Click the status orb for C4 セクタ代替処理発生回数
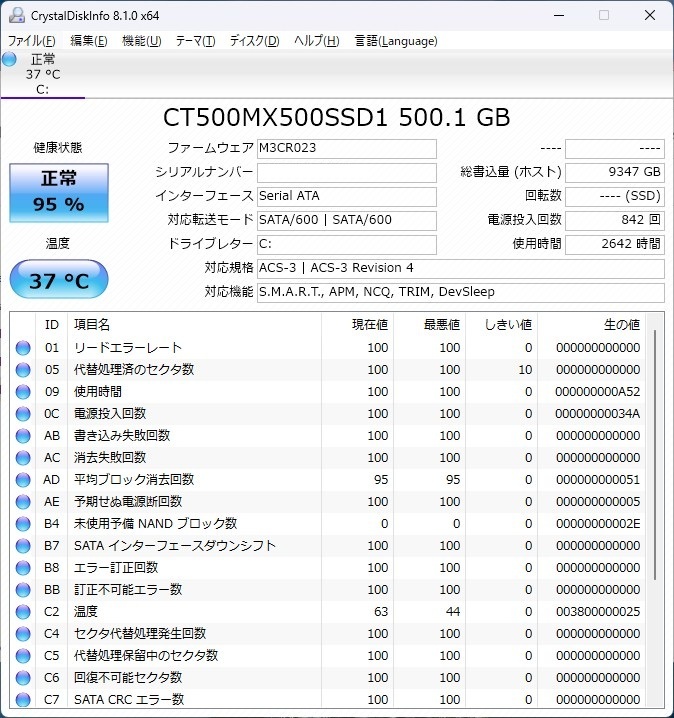 pos(23,634)
